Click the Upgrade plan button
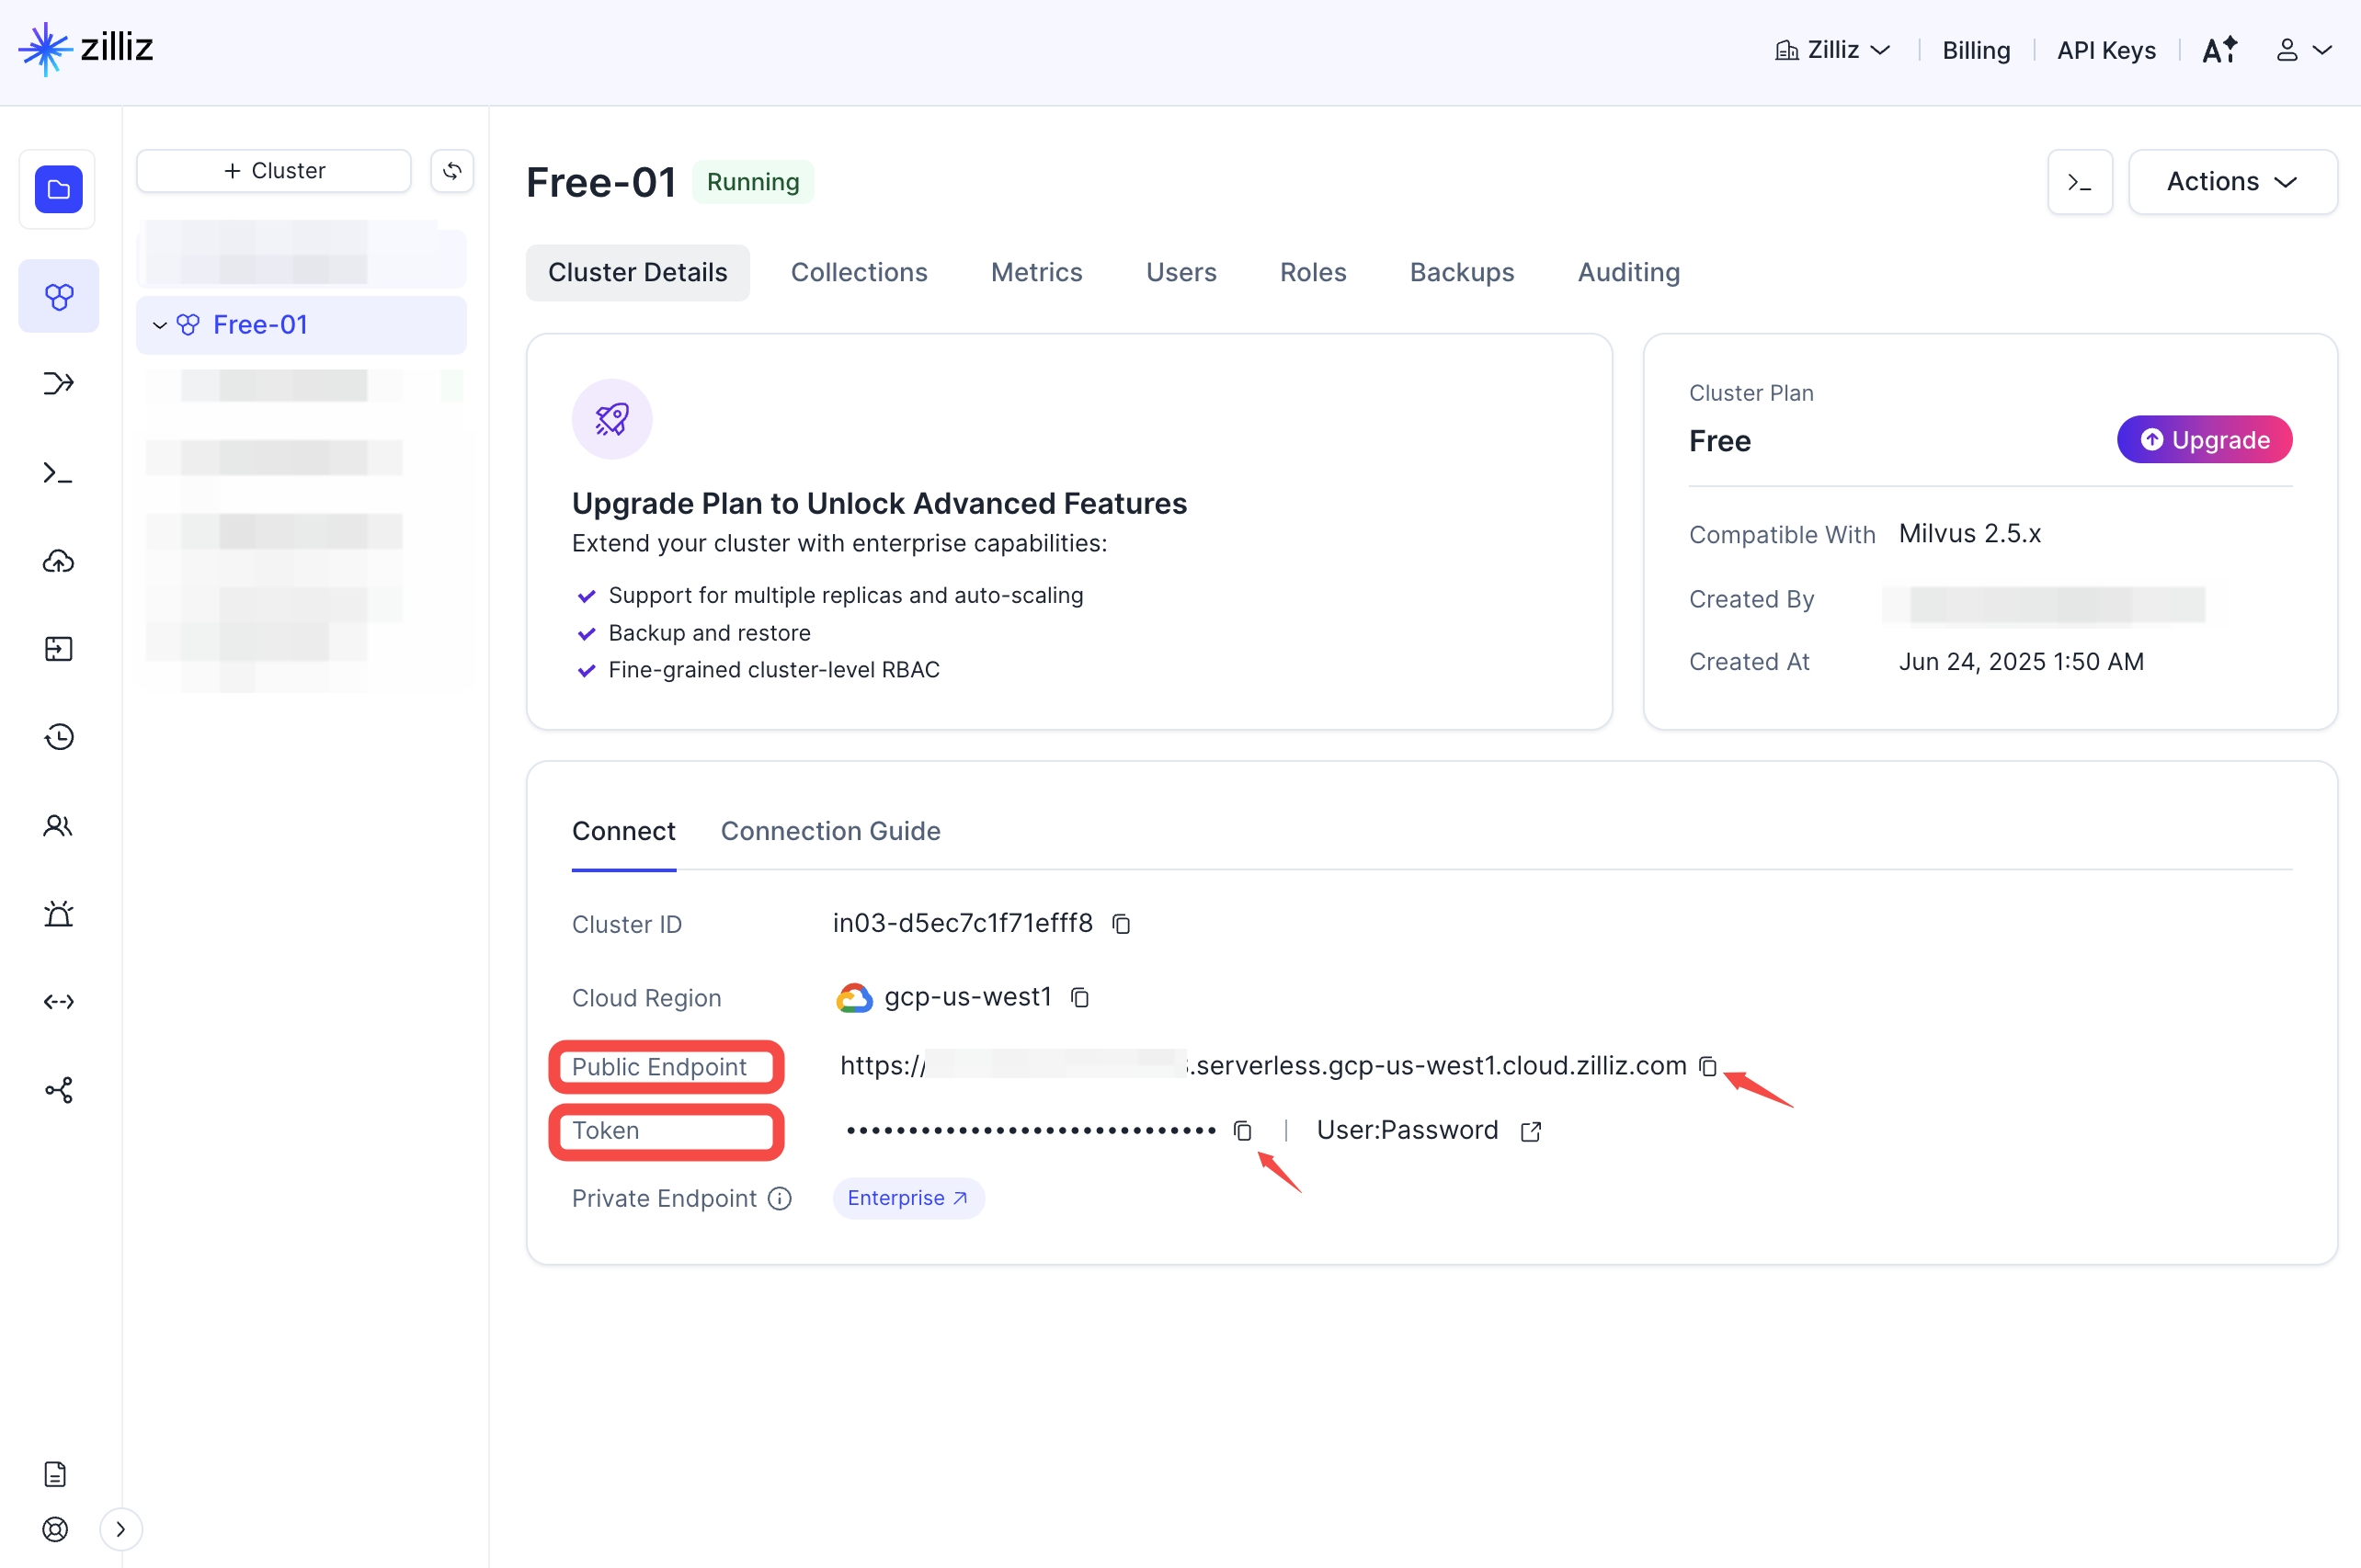2361x1568 pixels. [2203, 440]
